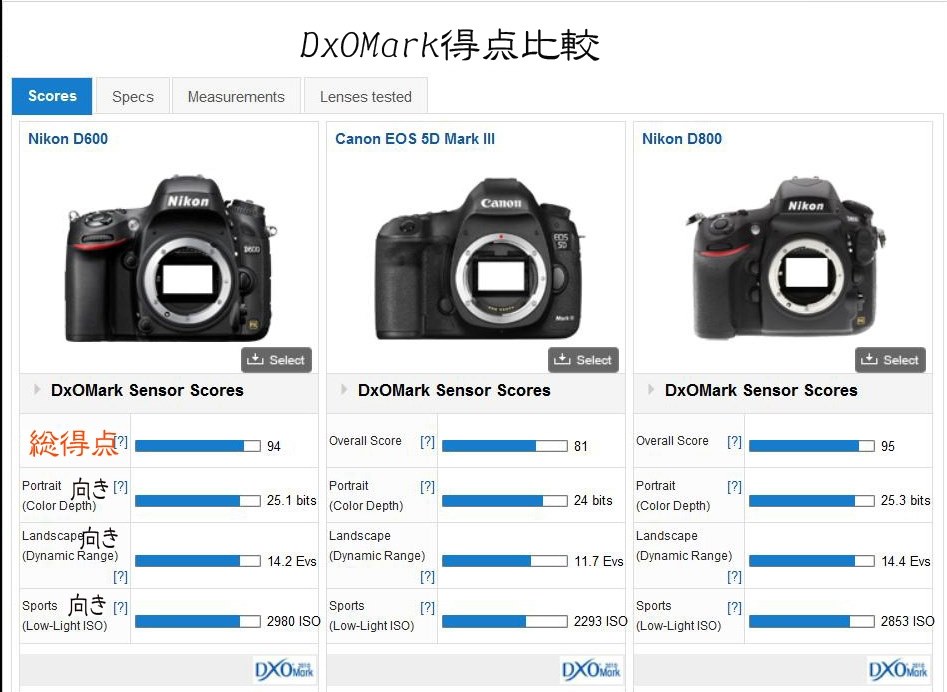Click Nikon D600 overall score bar 94
This screenshot has width=947, height=692.
(x=198, y=446)
